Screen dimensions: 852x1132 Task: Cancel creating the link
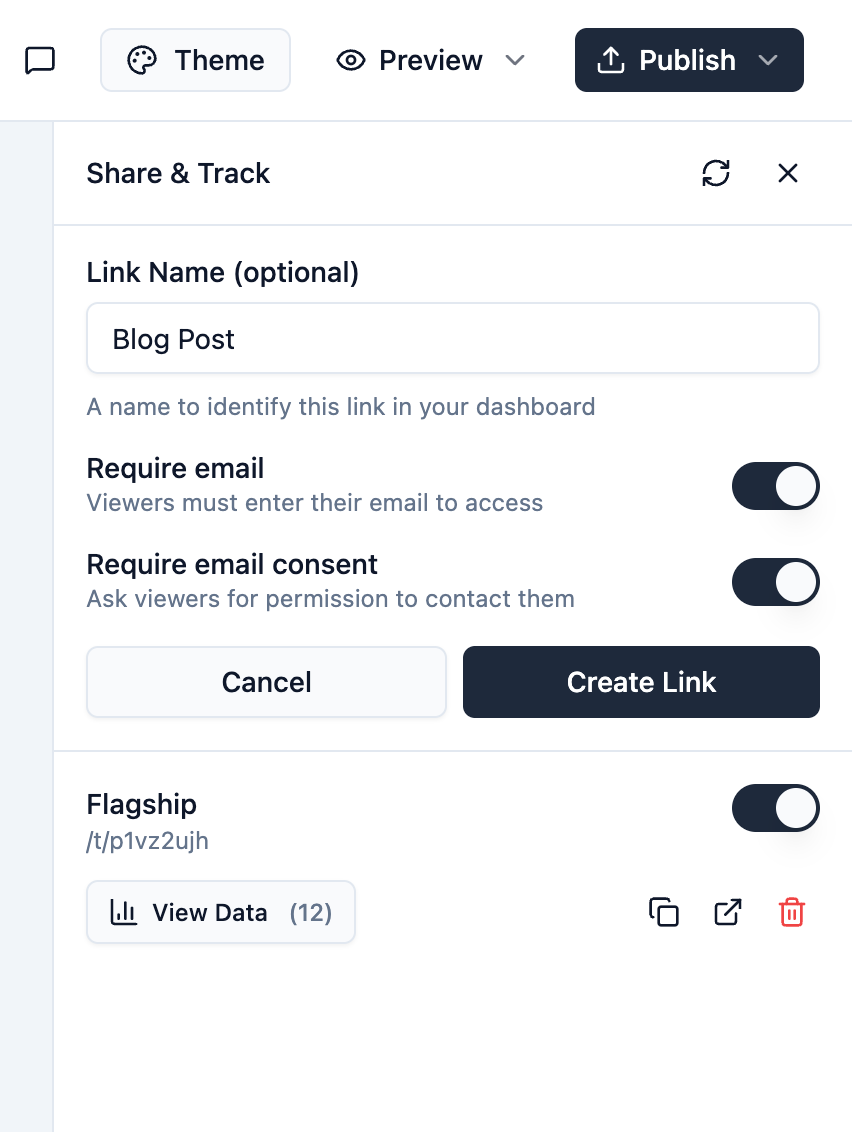click(266, 682)
